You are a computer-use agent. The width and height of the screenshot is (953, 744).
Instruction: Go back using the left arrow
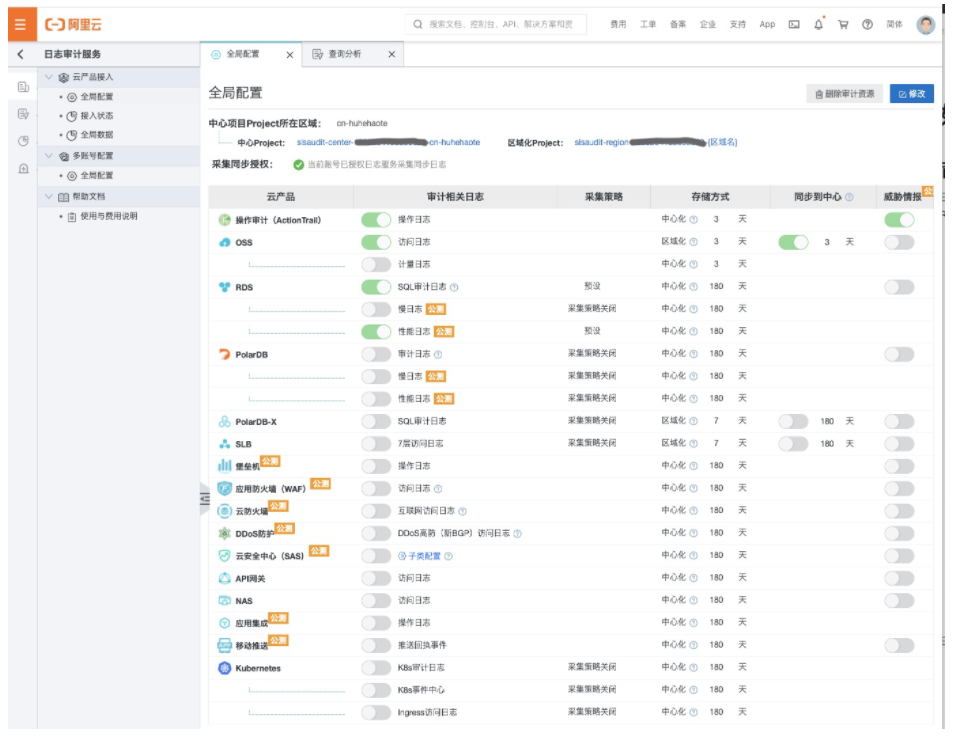pyautogui.click(x=21, y=54)
